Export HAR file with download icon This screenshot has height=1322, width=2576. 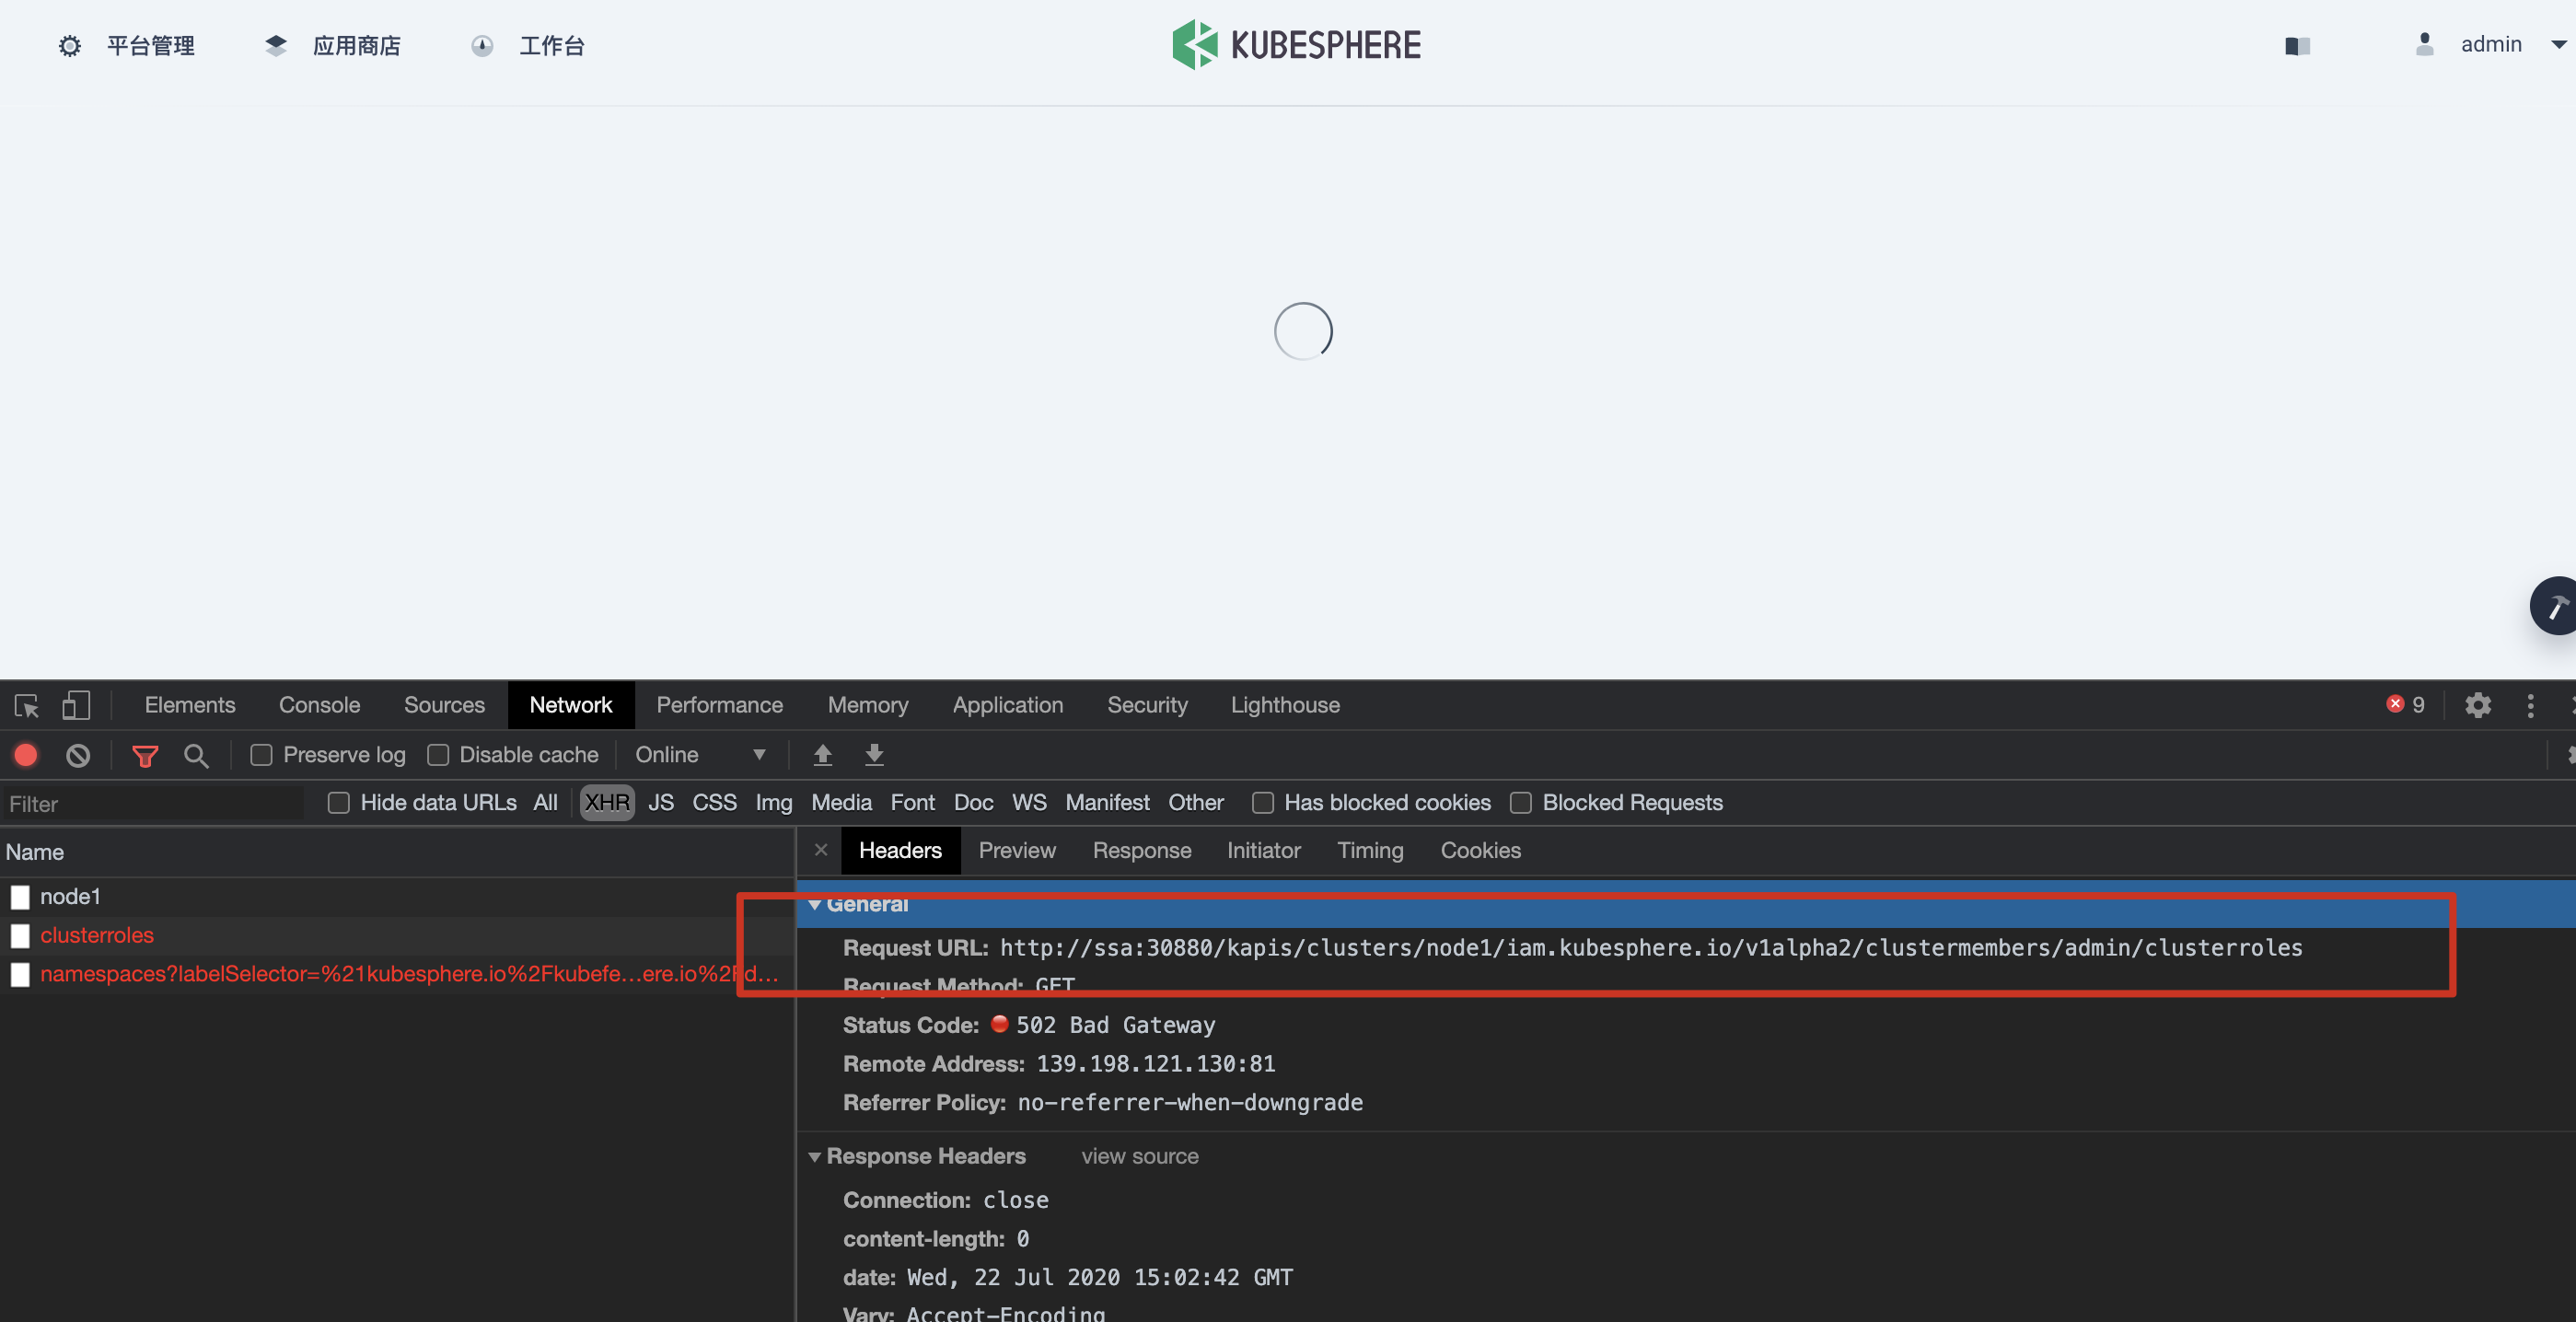[x=874, y=755]
